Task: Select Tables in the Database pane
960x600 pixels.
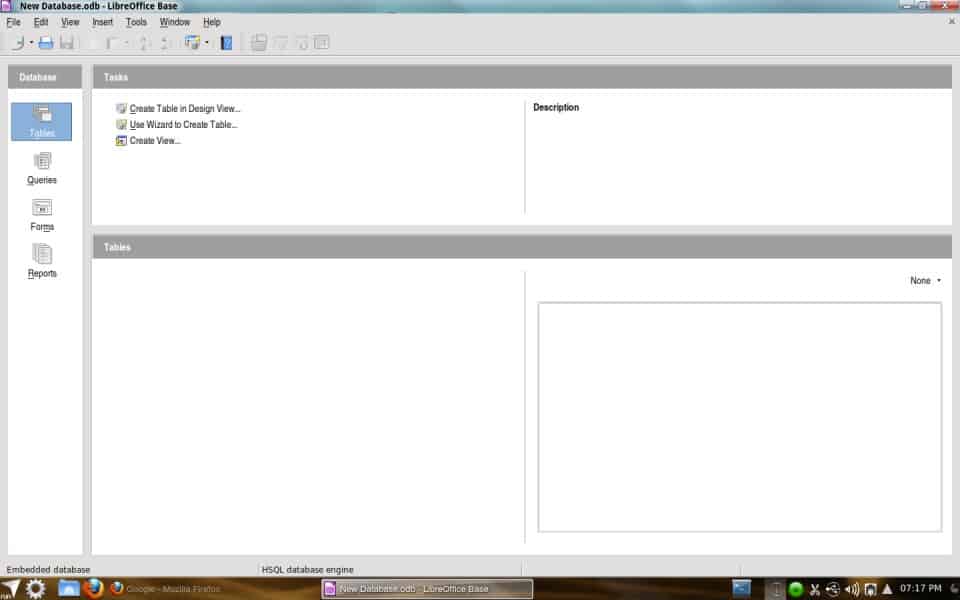Action: [42, 121]
